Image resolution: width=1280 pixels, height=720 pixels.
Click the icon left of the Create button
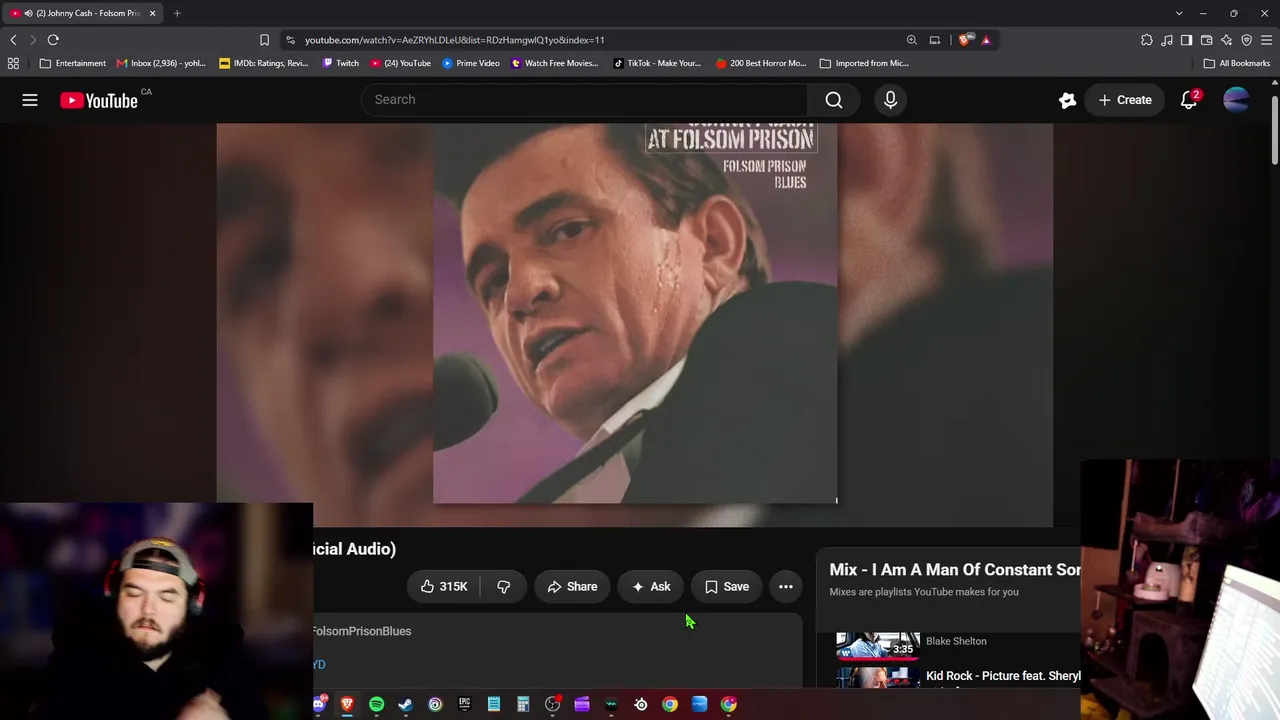pos(1067,100)
